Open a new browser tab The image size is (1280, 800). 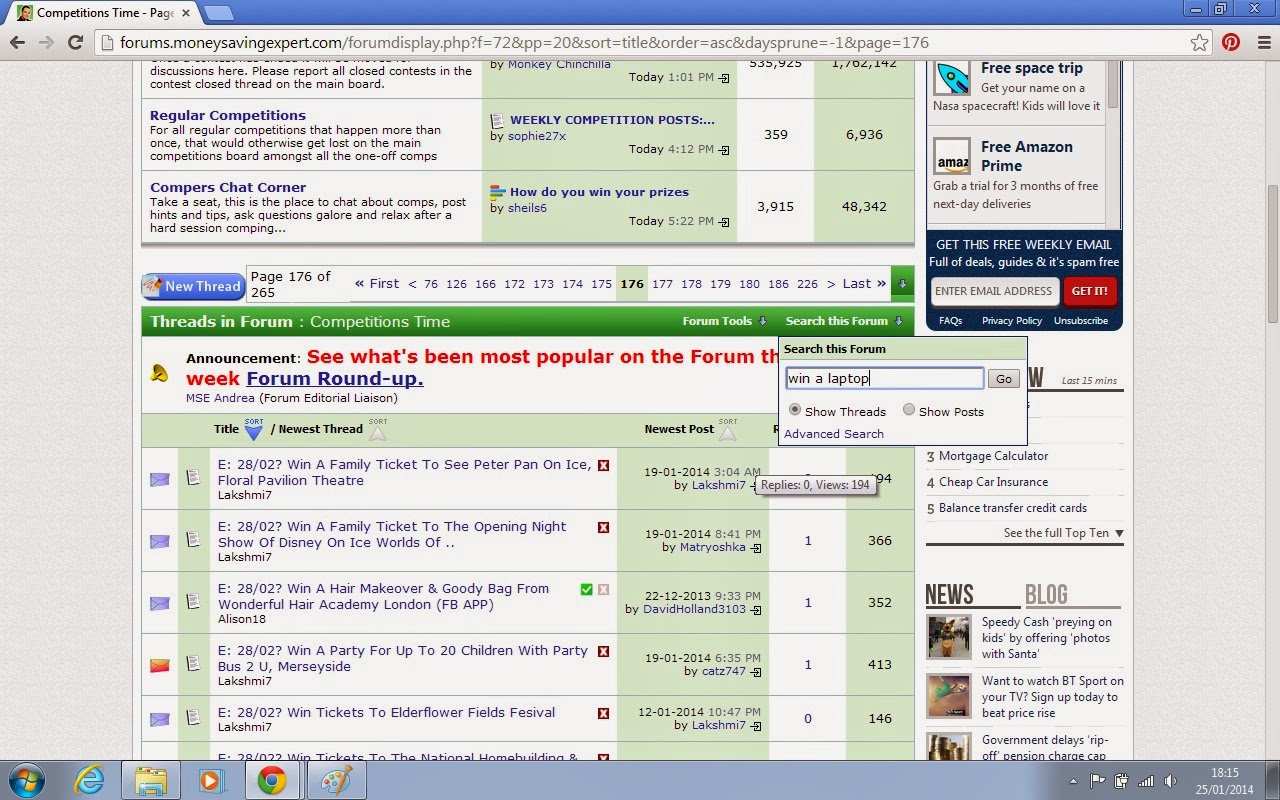coord(218,13)
